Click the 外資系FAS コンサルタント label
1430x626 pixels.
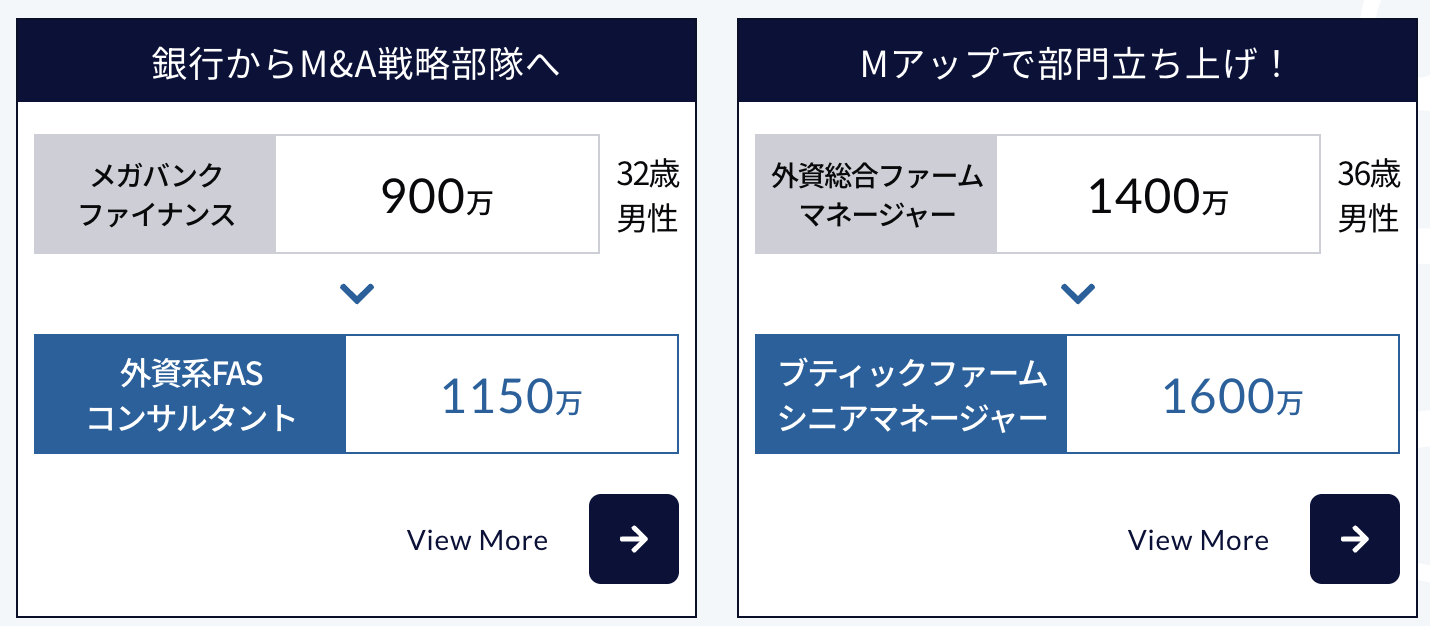tap(190, 394)
